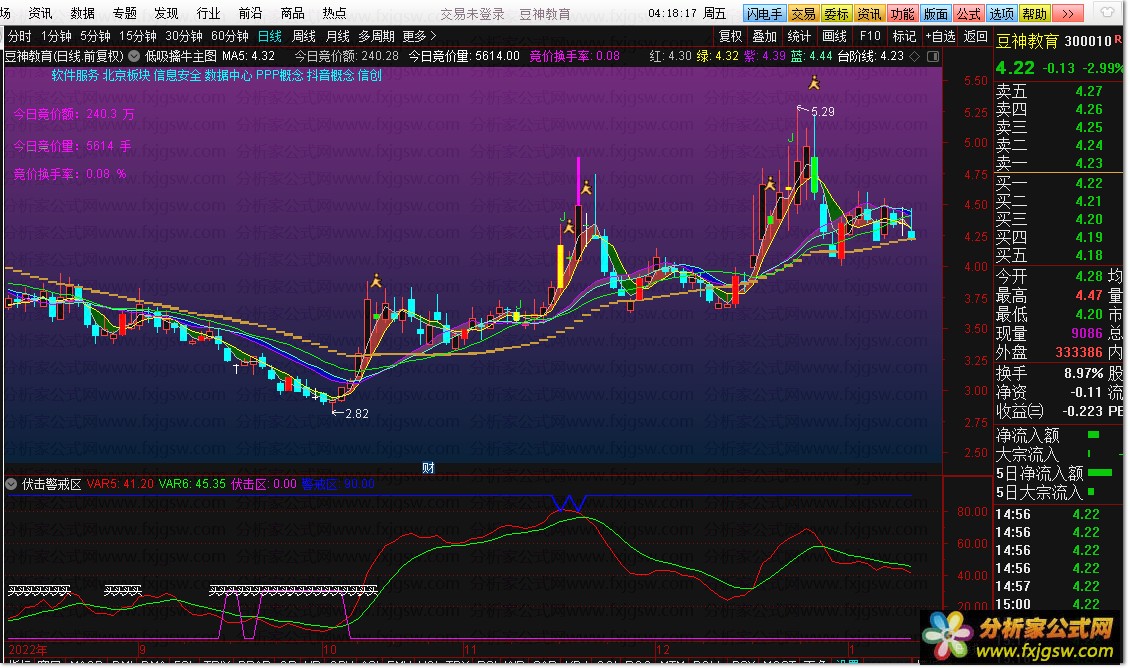Click the 净流入额 bar row
The image size is (1130, 668).
pyautogui.click(x=1058, y=435)
